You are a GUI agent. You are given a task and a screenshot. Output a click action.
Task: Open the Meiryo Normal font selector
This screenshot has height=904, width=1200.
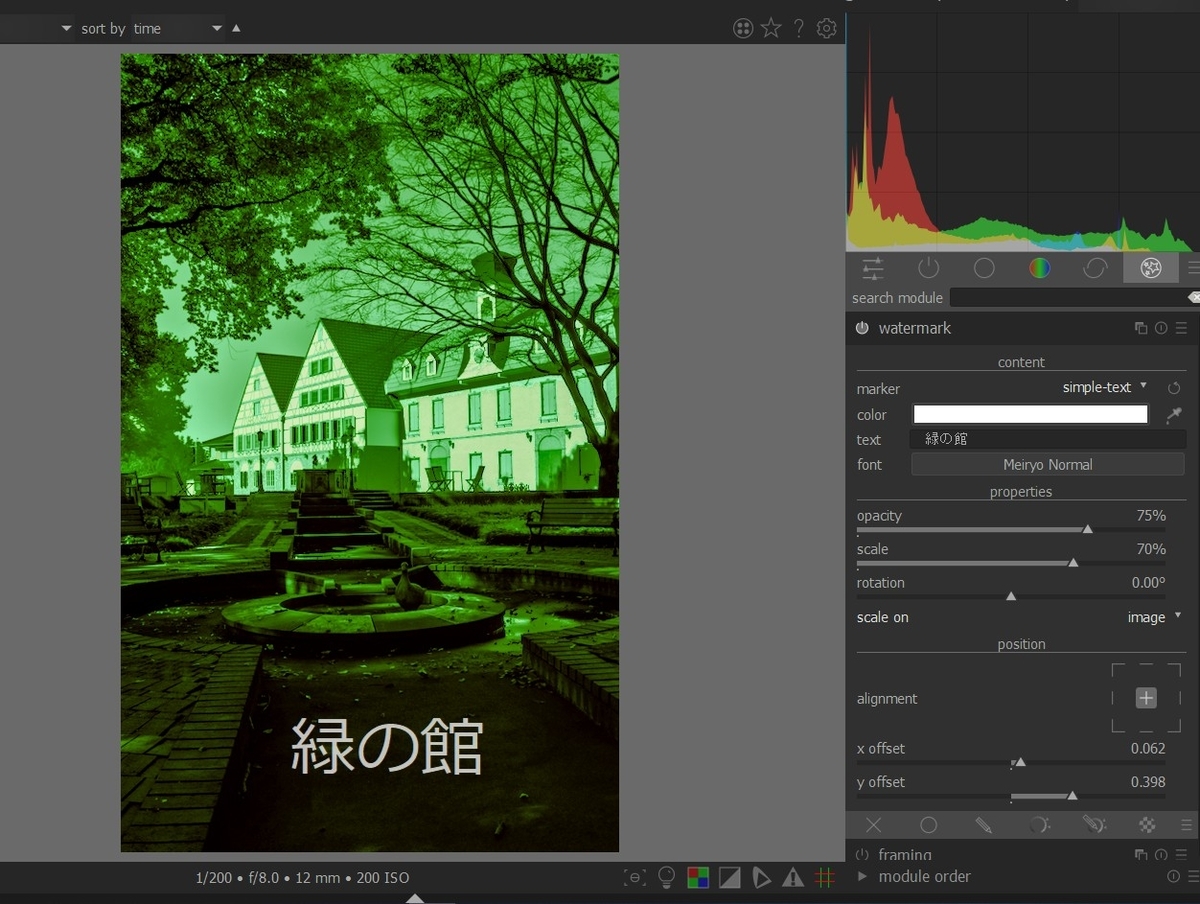[1048, 464]
